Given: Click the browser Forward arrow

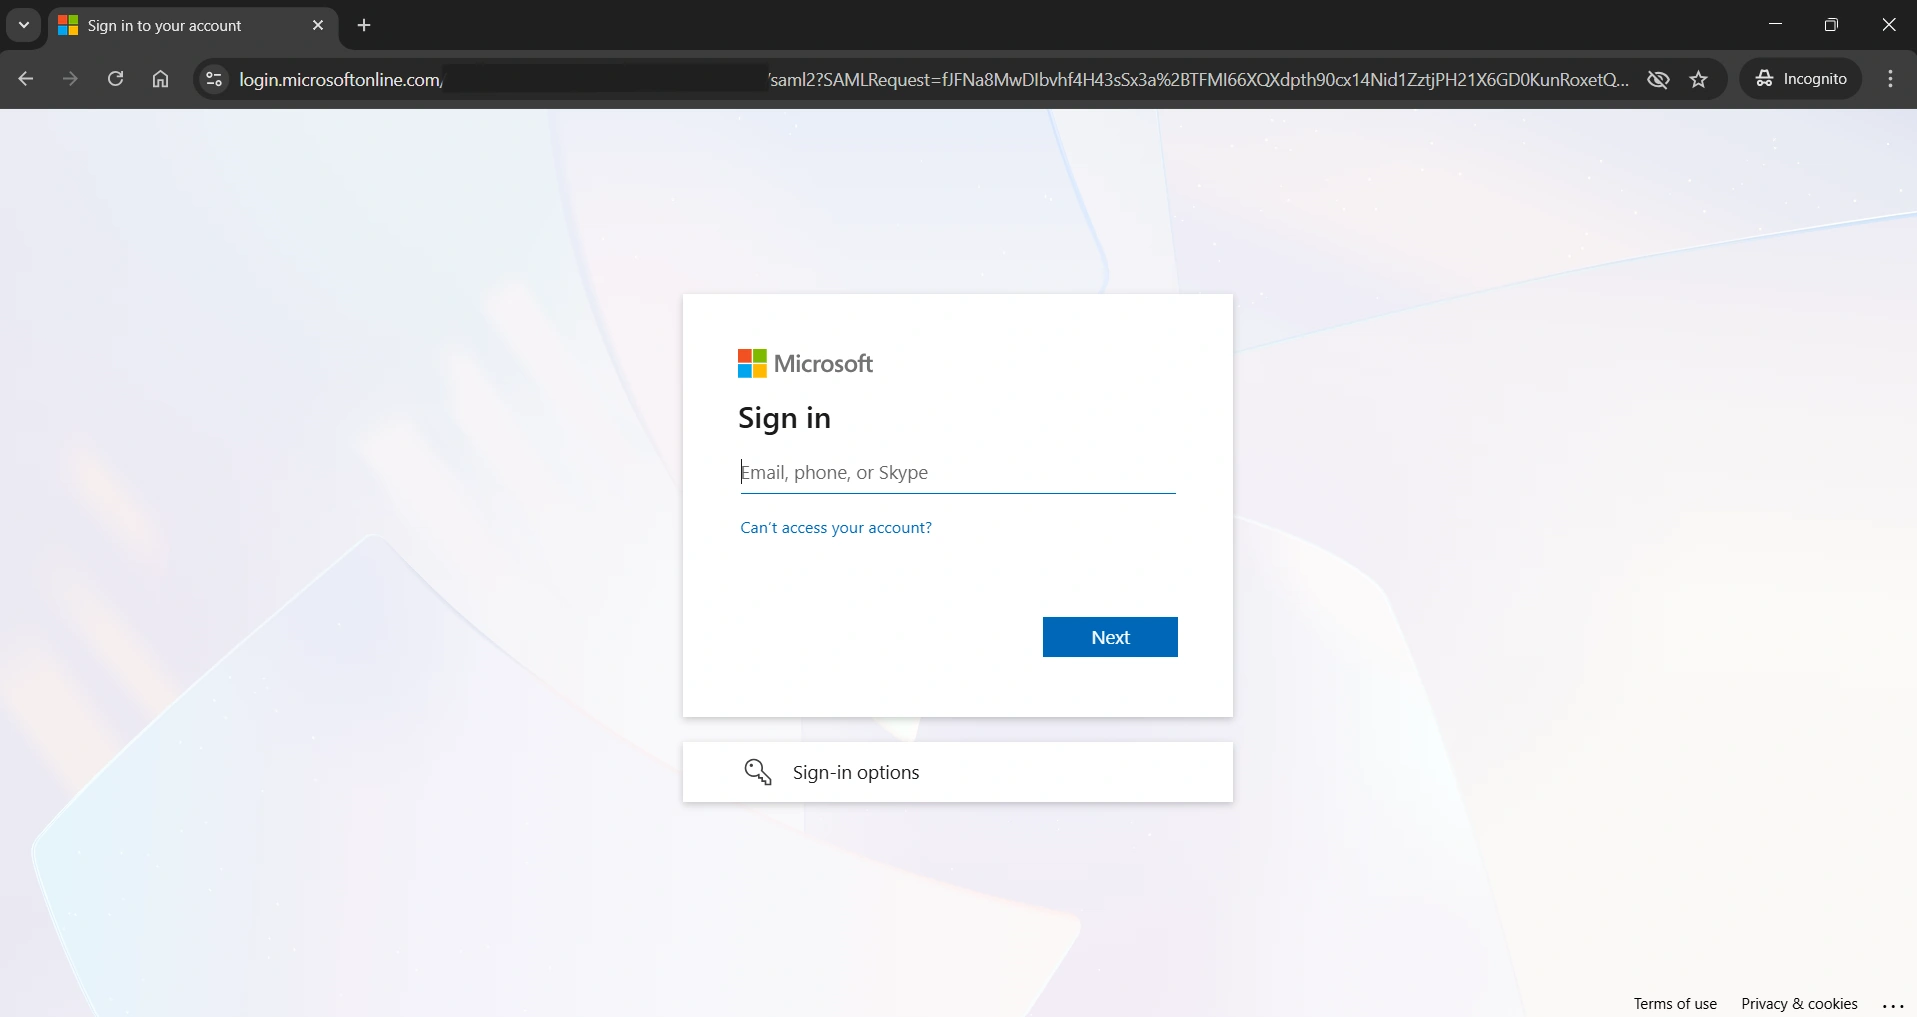Looking at the screenshot, I should point(70,79).
